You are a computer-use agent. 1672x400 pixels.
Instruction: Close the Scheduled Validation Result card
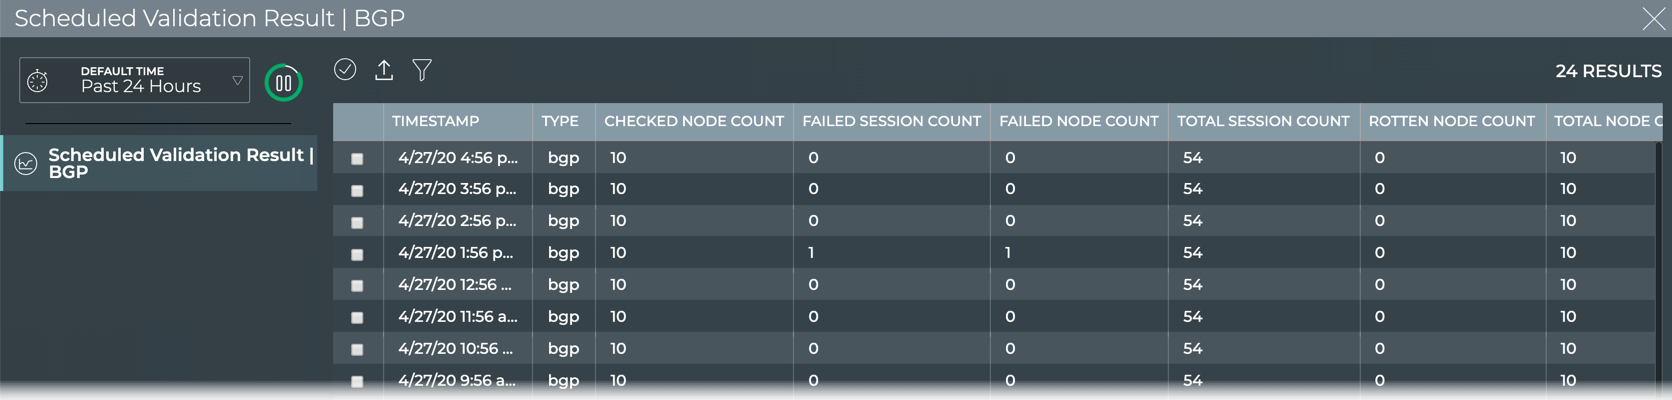[x=1653, y=18]
